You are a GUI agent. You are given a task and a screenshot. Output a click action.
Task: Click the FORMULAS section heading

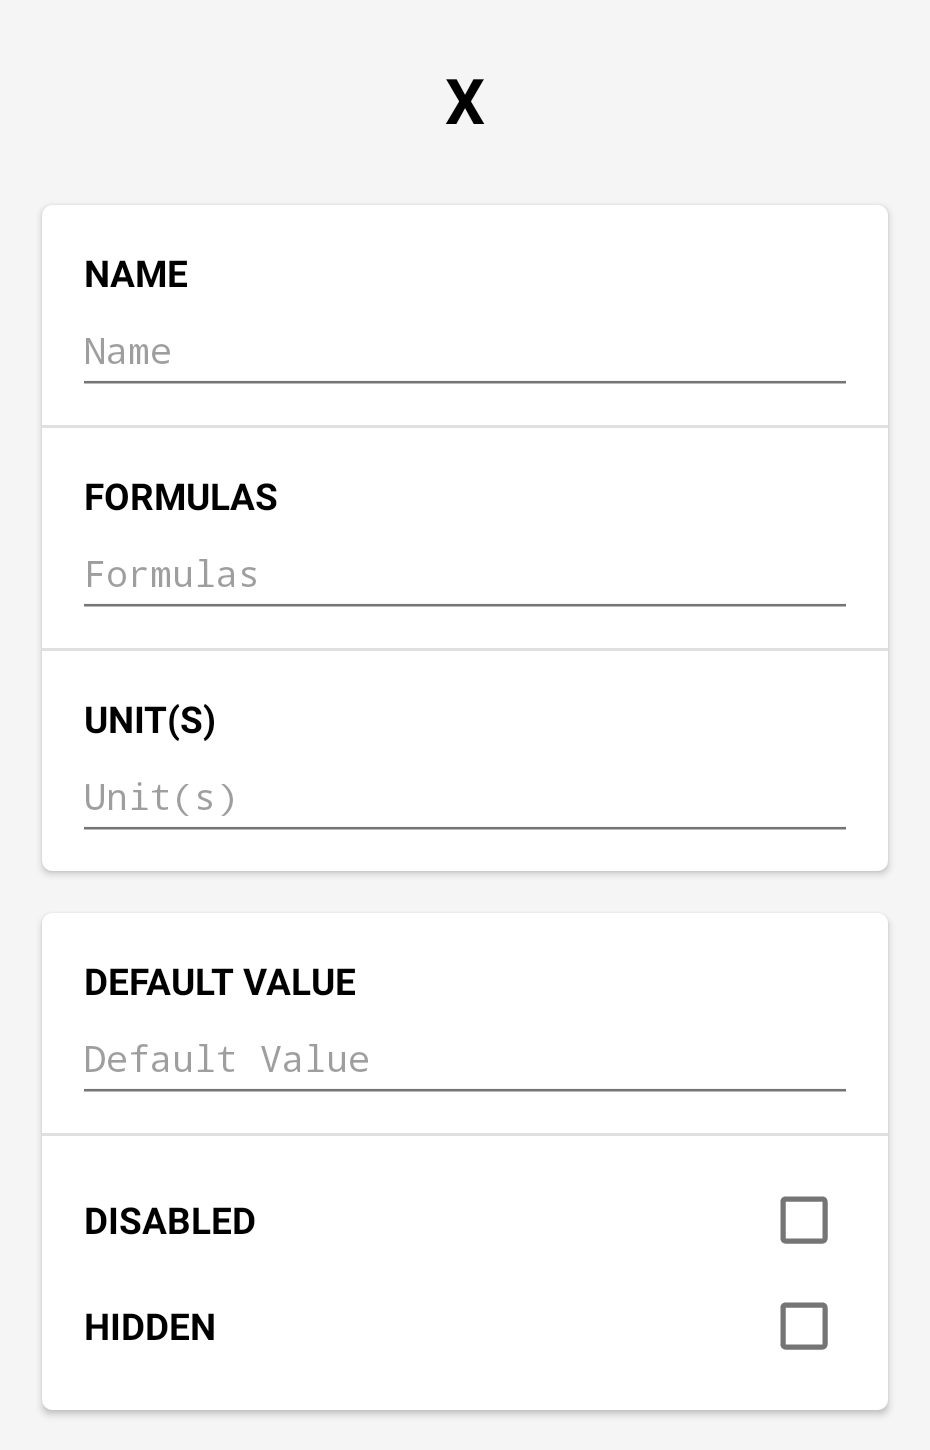(181, 498)
